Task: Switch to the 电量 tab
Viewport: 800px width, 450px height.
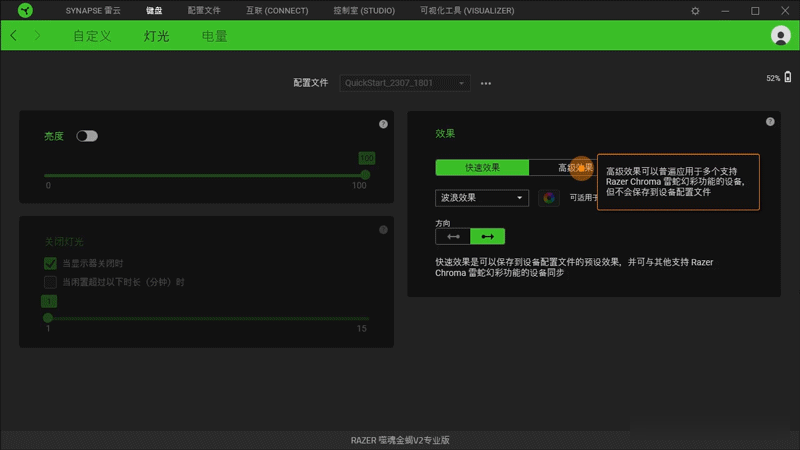Action: click(214, 36)
